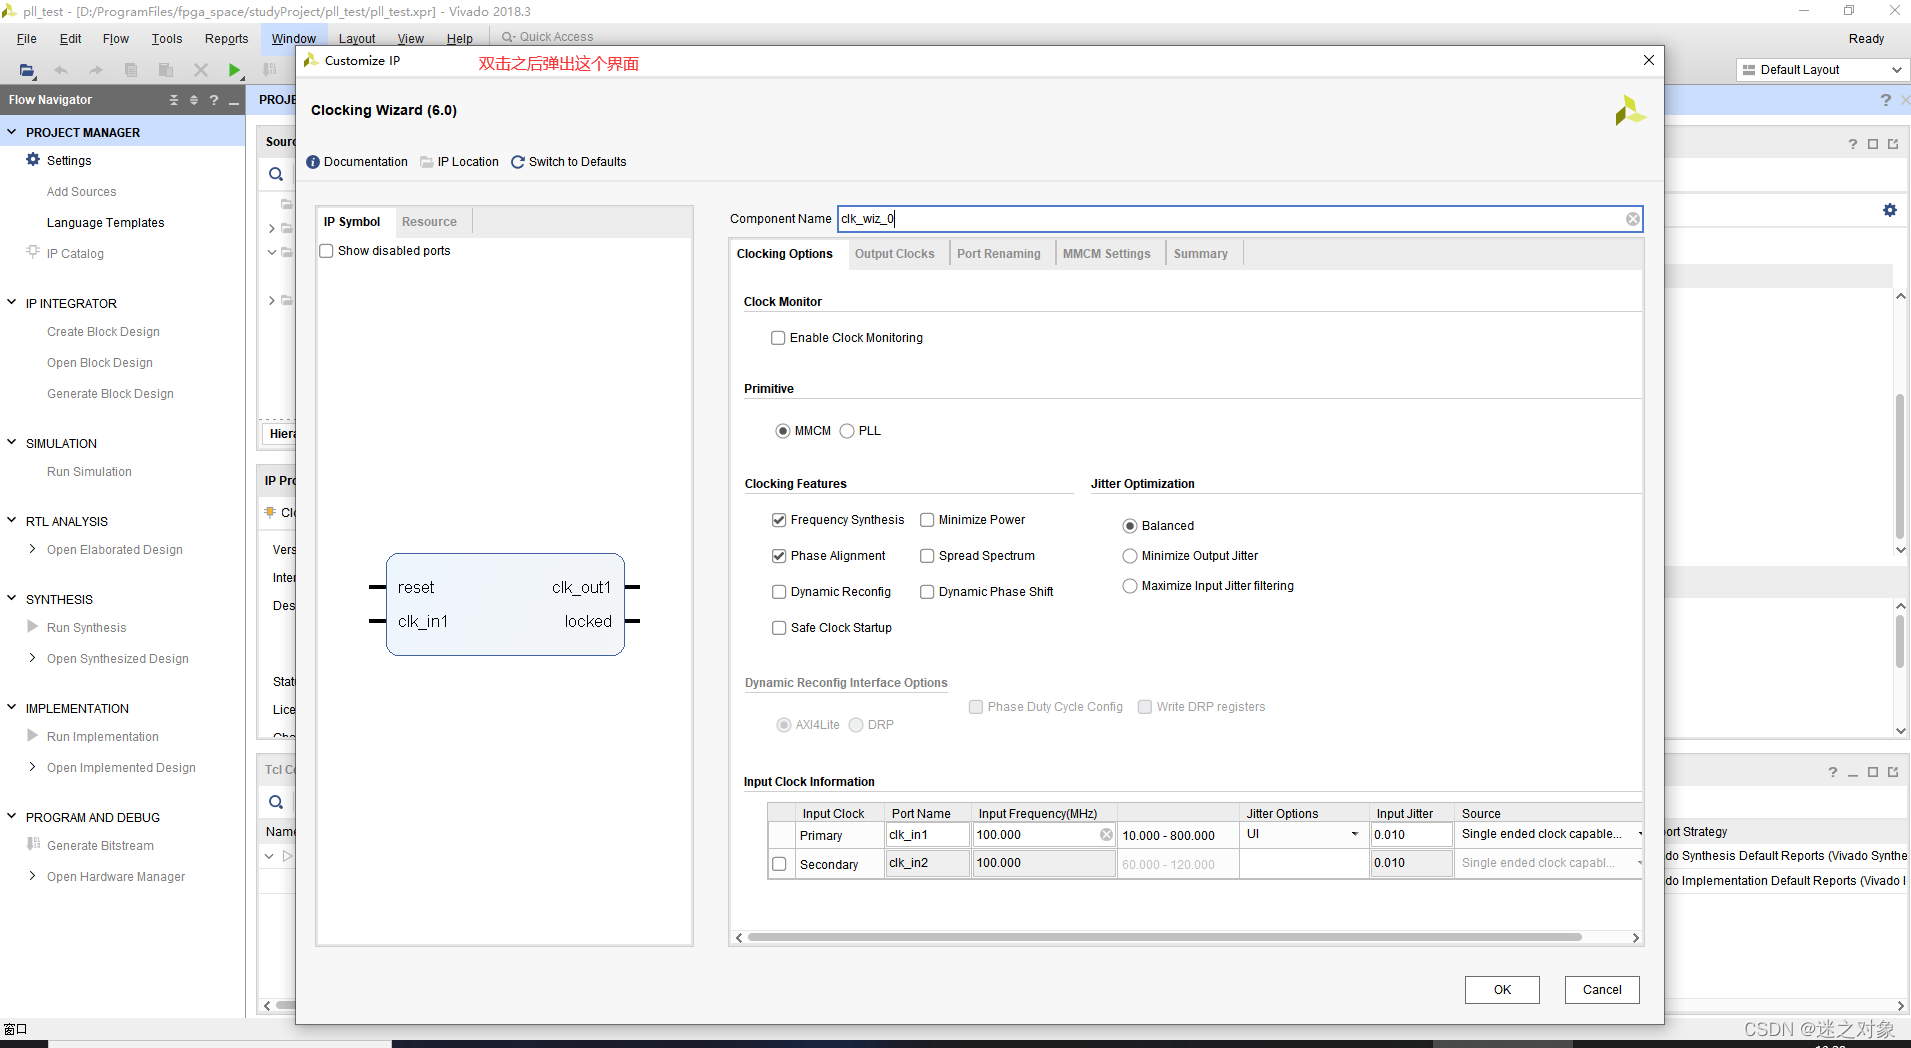Enable Spread Spectrum checkbox
The width and height of the screenshot is (1911, 1048).
coord(927,556)
